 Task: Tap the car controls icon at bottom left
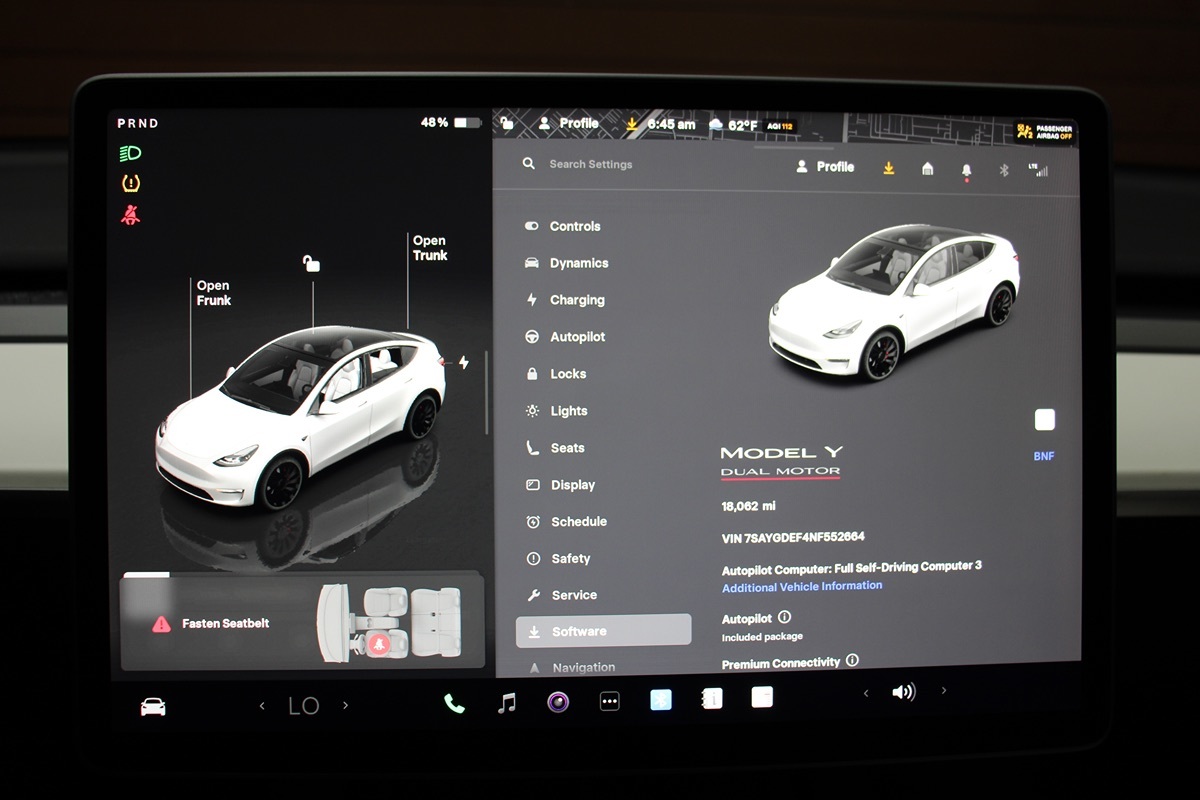click(x=153, y=707)
